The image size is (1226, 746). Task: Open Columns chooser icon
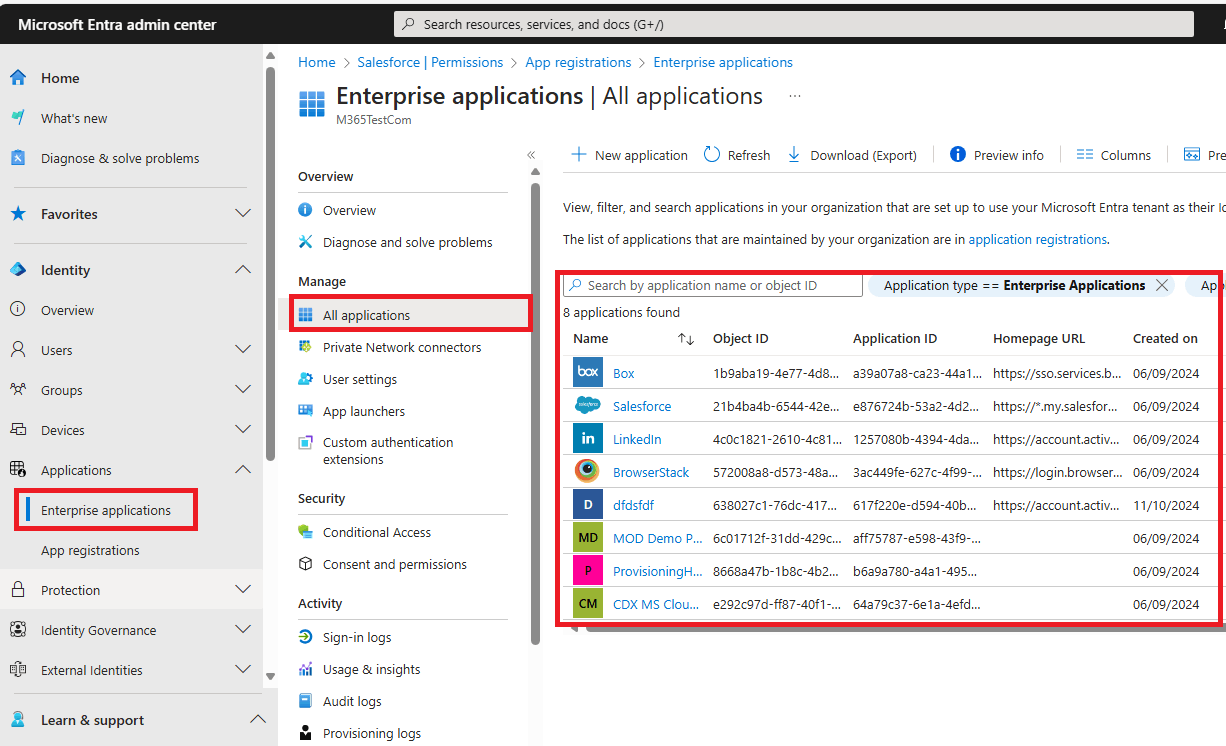pos(1085,154)
